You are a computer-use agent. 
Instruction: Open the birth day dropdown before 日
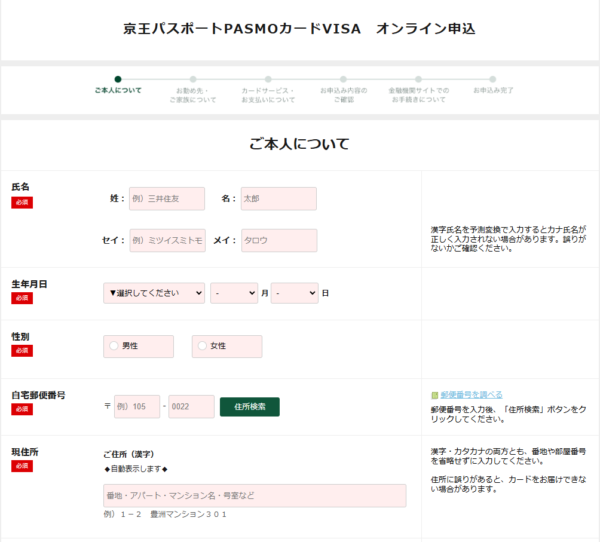[294, 293]
